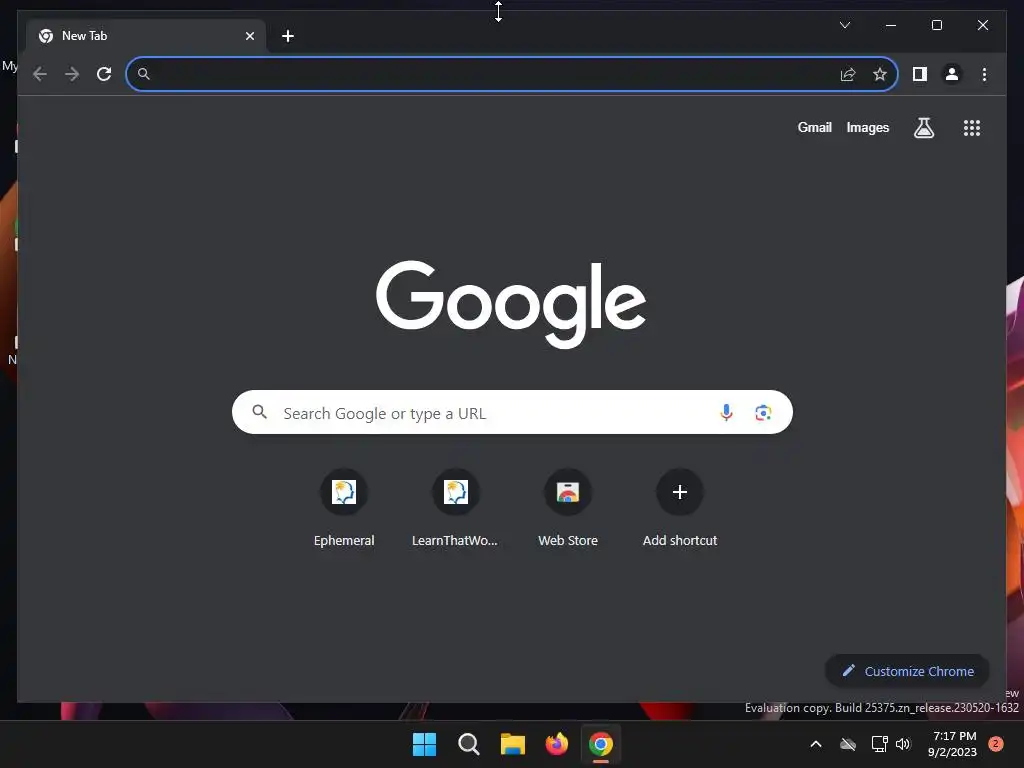Open the clock and date flyout
Viewport: 1024px width, 768px height.
[x=952, y=744]
